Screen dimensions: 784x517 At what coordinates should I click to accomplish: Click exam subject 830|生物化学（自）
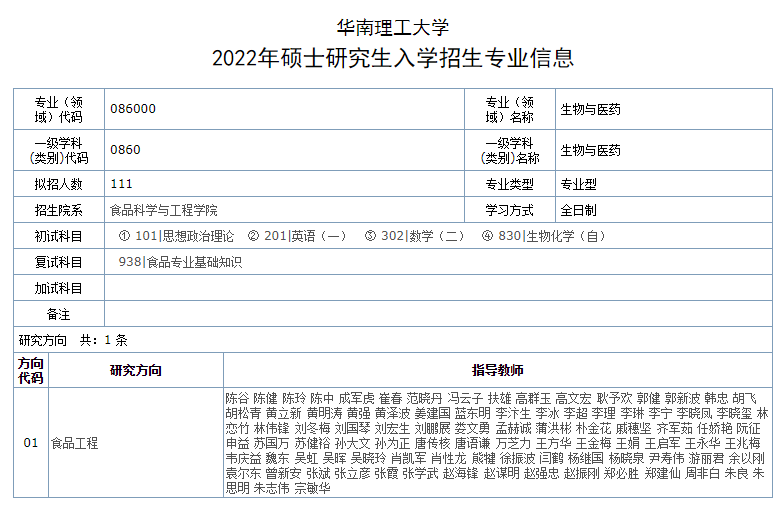[x=552, y=236]
